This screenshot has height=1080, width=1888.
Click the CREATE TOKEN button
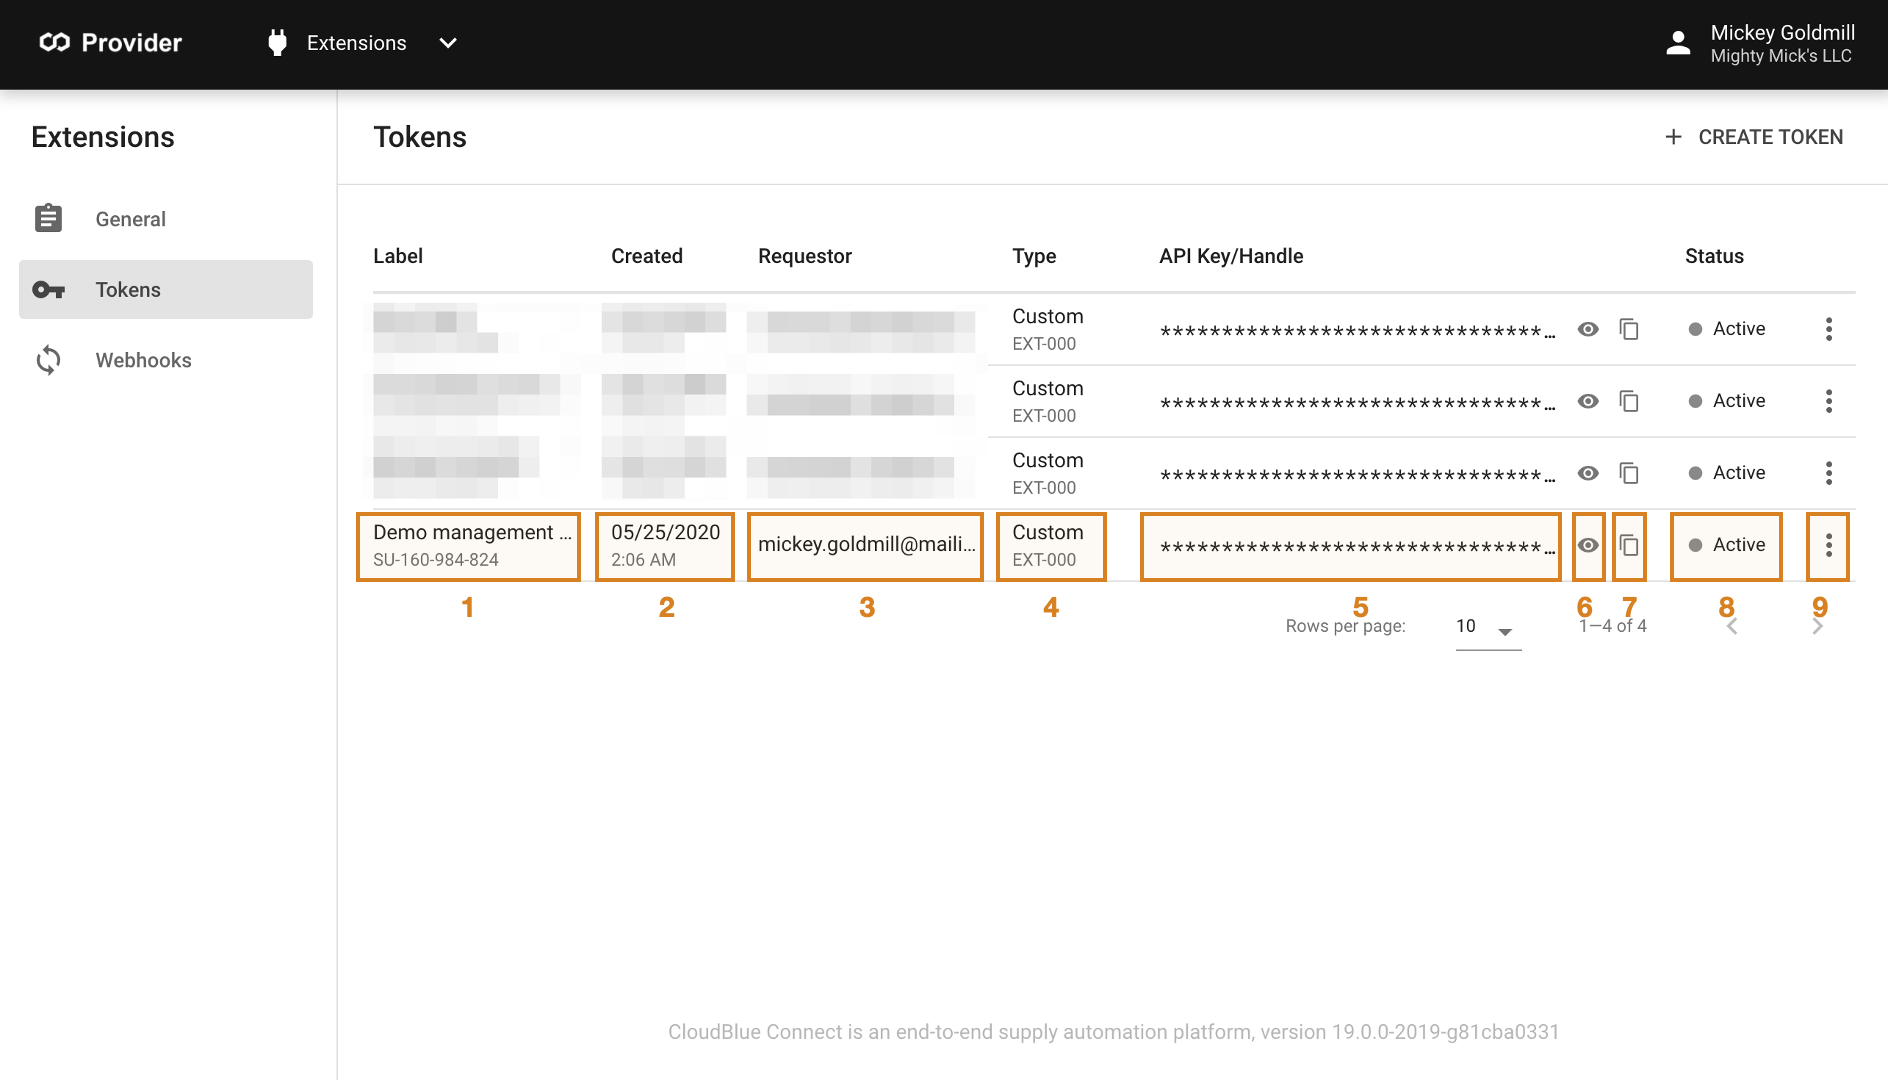(1754, 137)
